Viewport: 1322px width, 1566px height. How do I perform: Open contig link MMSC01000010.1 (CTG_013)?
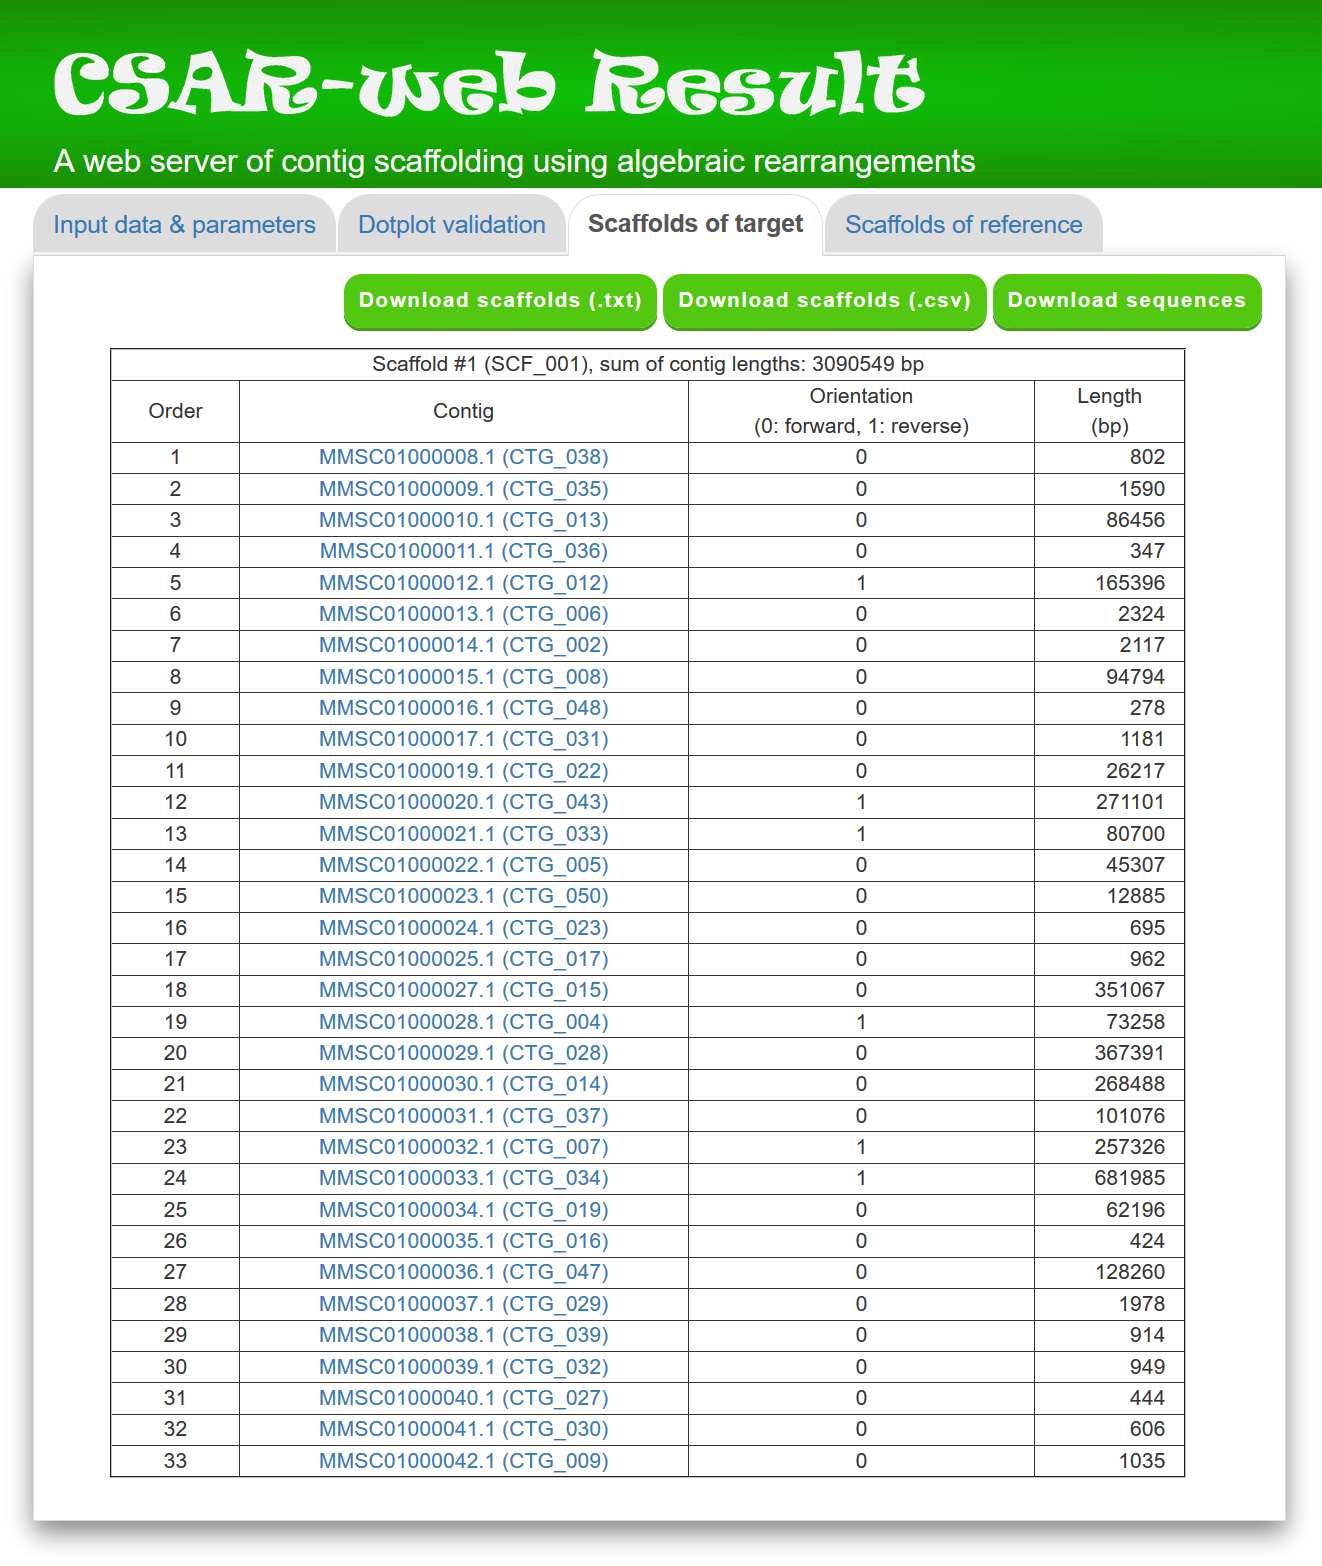463,520
